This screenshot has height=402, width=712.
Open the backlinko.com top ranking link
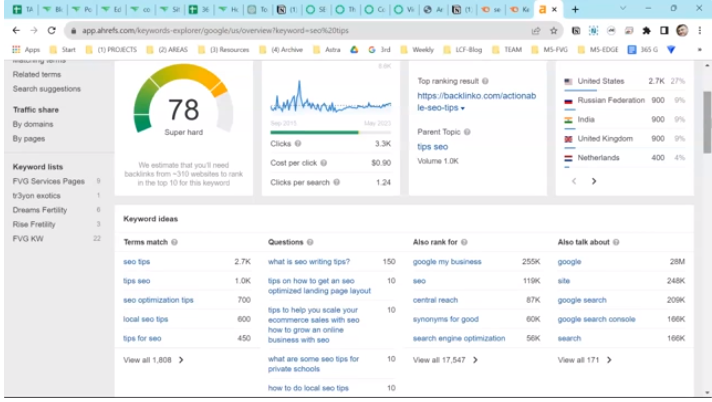pyautogui.click(x=476, y=101)
